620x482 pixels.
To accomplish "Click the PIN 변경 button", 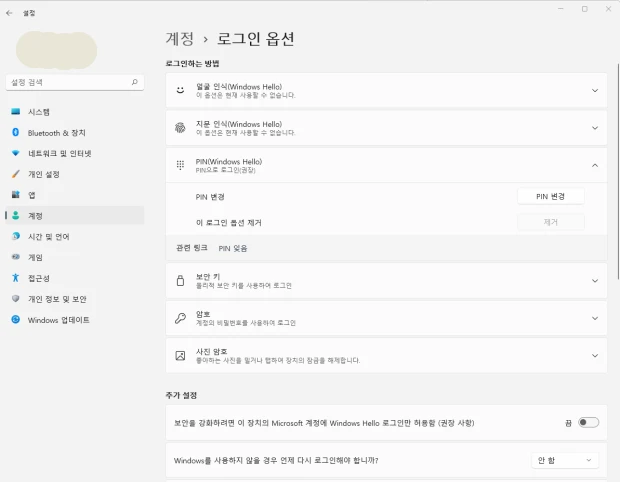I will [550, 197].
